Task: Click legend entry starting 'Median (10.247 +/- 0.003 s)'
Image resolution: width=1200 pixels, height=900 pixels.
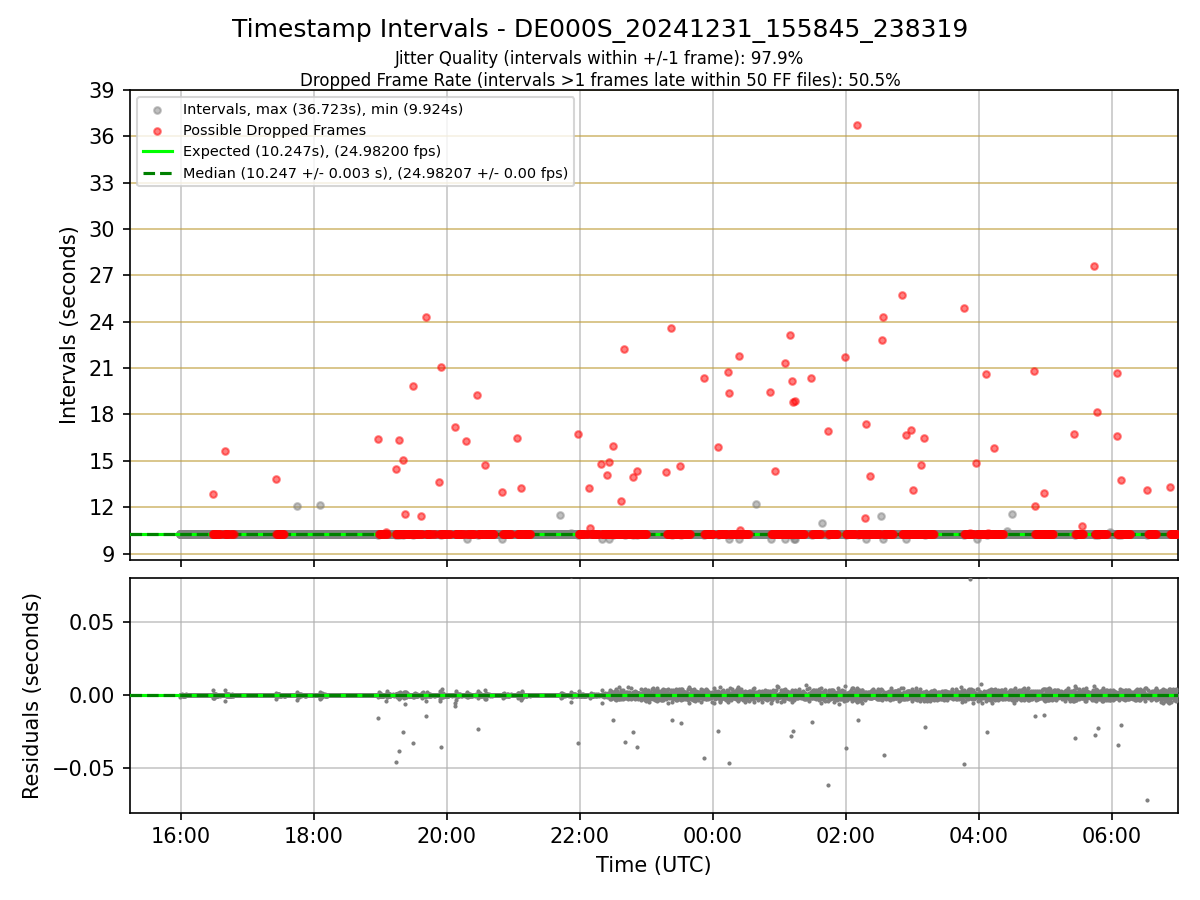Action: click(x=375, y=173)
